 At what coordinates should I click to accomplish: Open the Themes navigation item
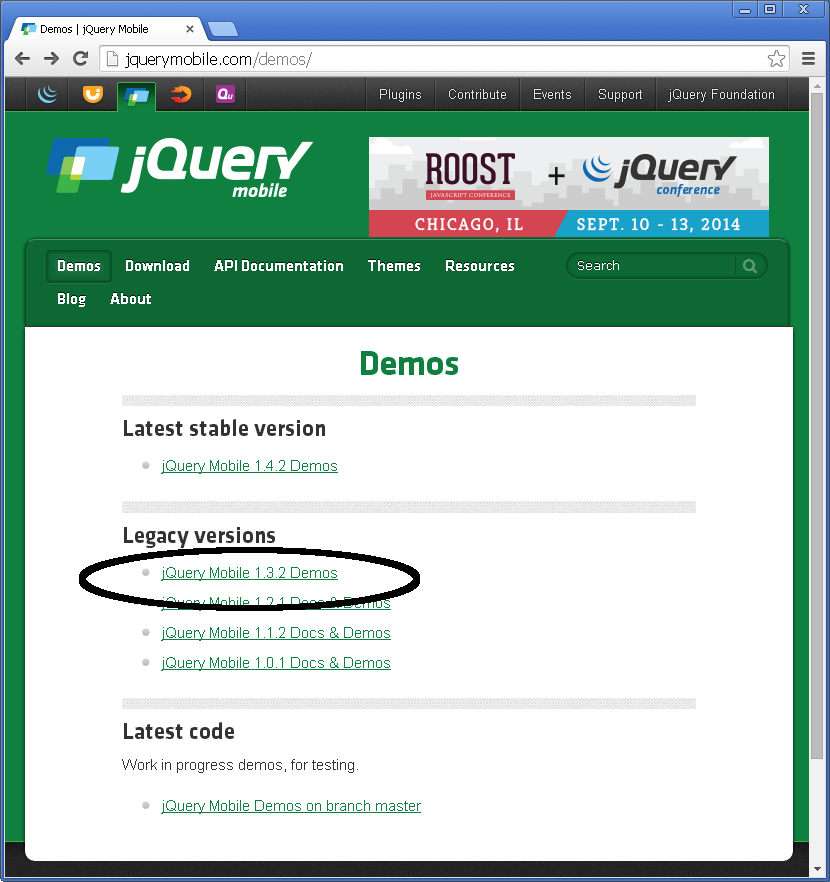point(394,266)
